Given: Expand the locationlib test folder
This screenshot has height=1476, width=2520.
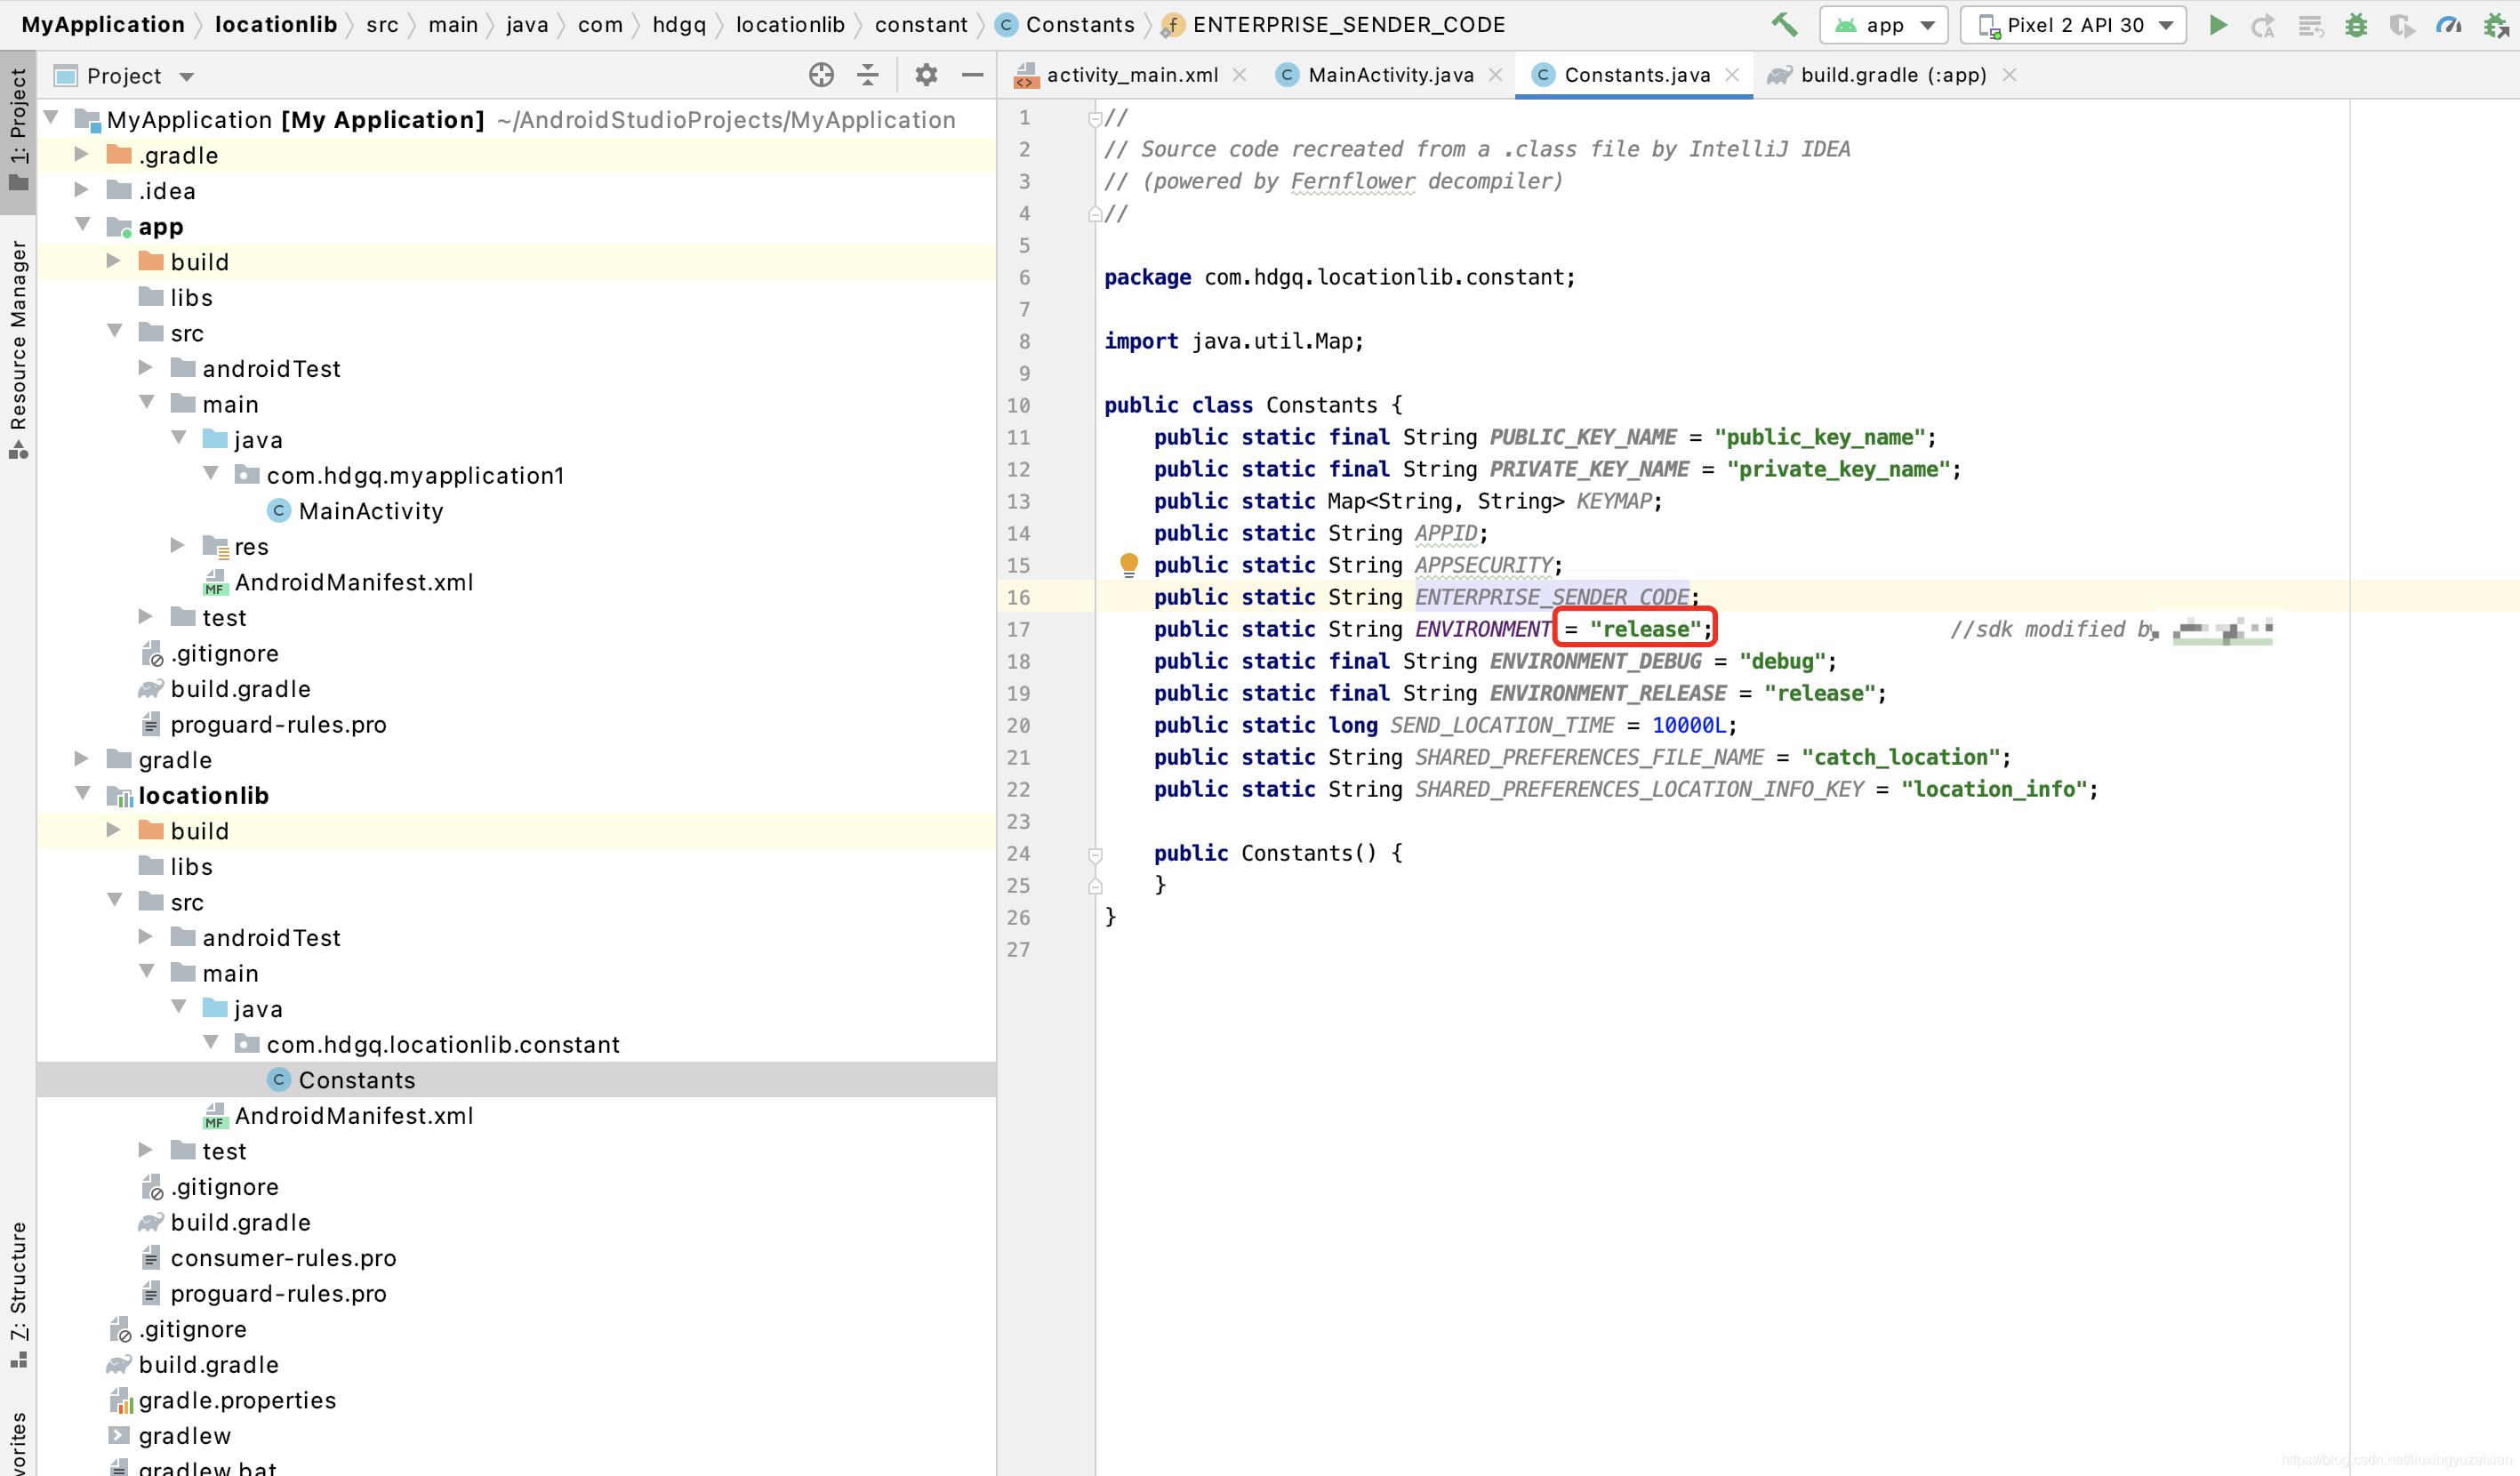Looking at the screenshot, I should pyautogui.click(x=146, y=1150).
